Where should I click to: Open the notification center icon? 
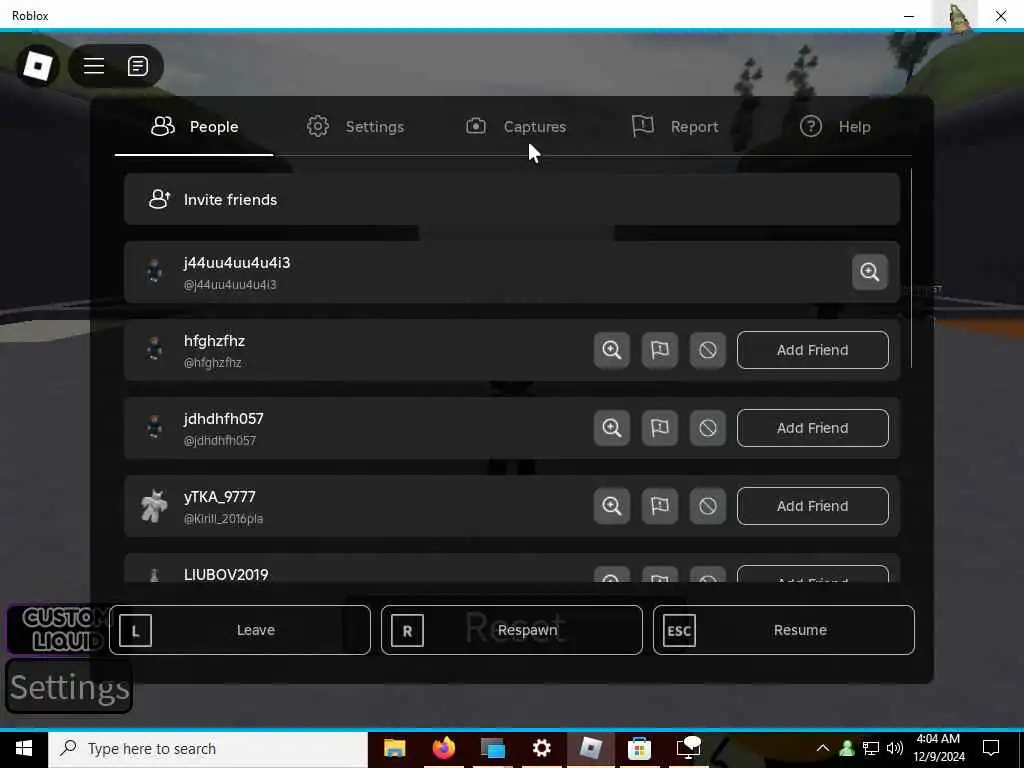[x=991, y=748]
